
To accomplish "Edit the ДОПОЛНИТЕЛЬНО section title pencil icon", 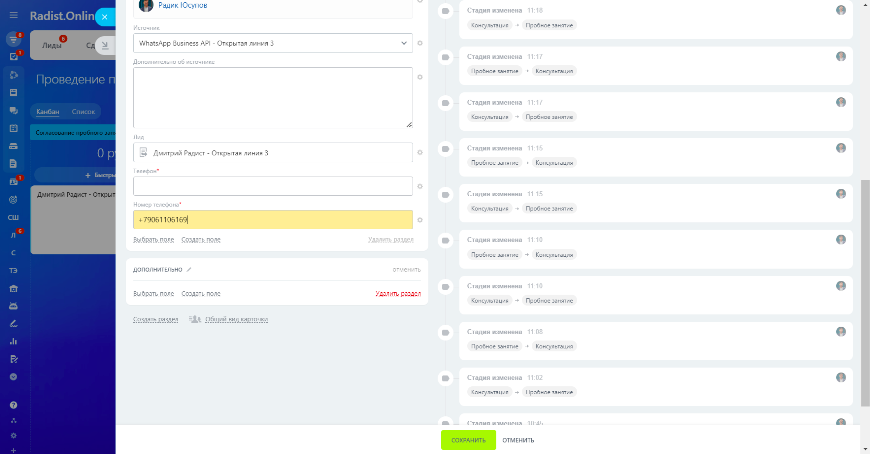I will 189,270.
